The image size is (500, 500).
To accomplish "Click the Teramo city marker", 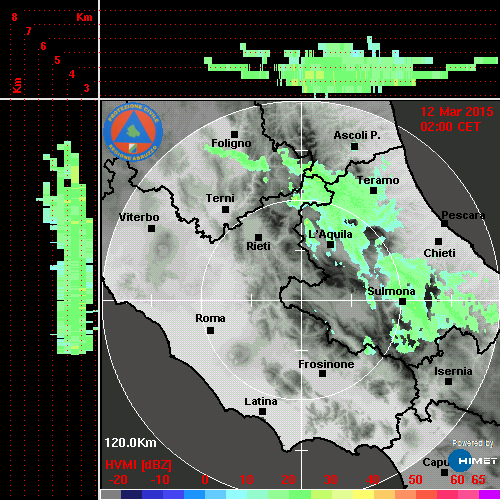I will coord(374,190).
